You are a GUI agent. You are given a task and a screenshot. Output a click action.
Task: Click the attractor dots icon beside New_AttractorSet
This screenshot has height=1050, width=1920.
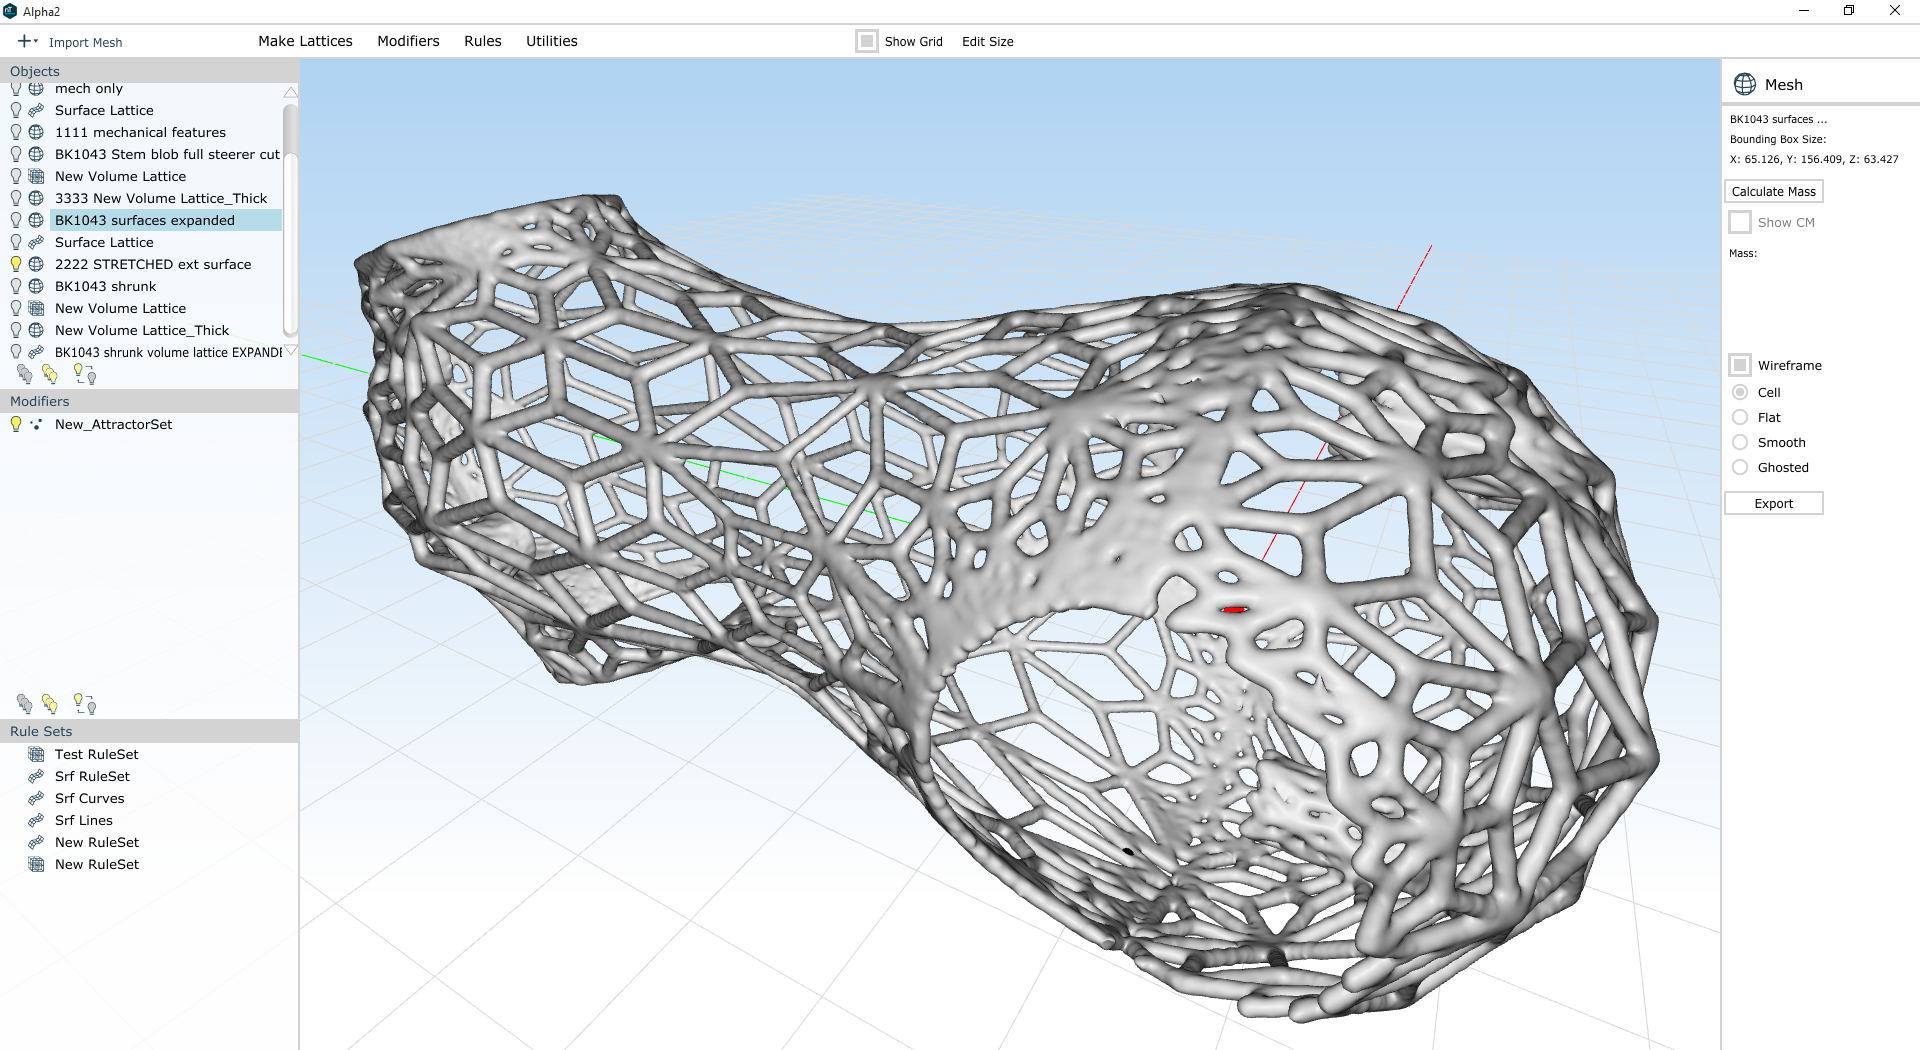click(36, 424)
